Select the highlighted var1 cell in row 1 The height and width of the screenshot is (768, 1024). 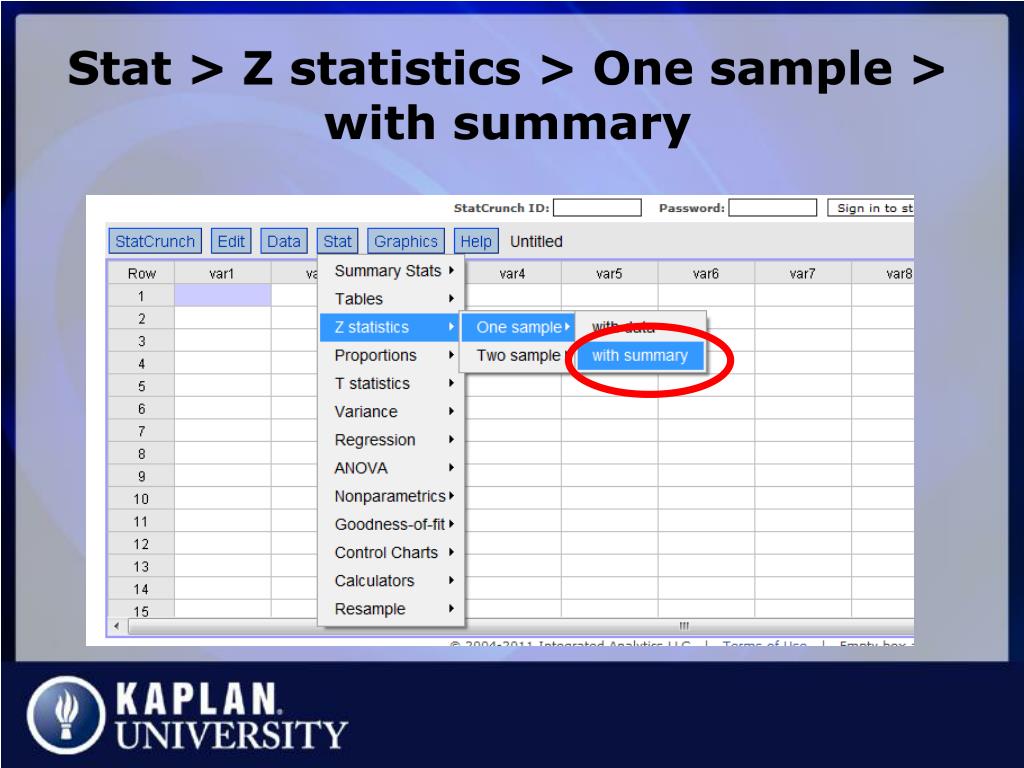(222, 295)
